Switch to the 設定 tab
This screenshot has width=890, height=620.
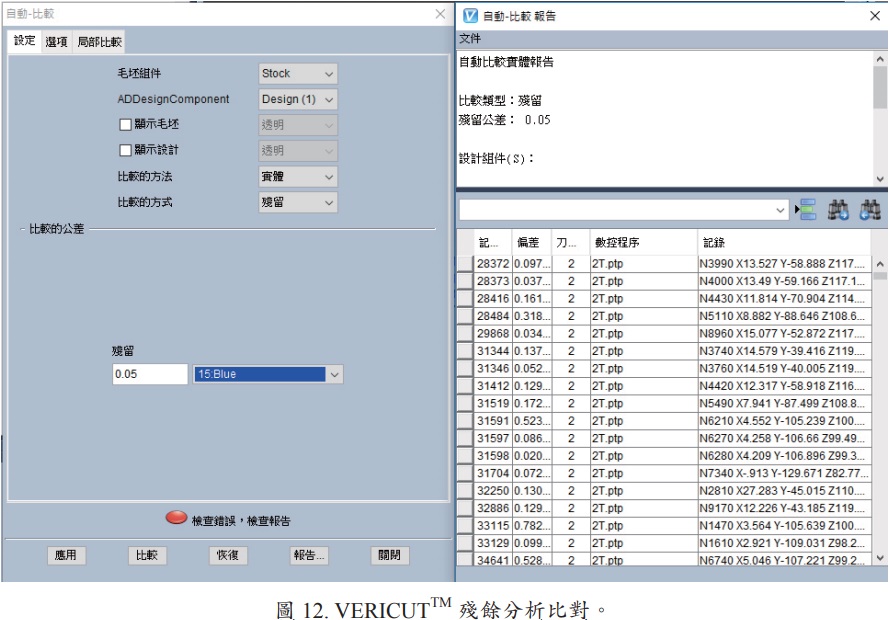tap(24, 41)
